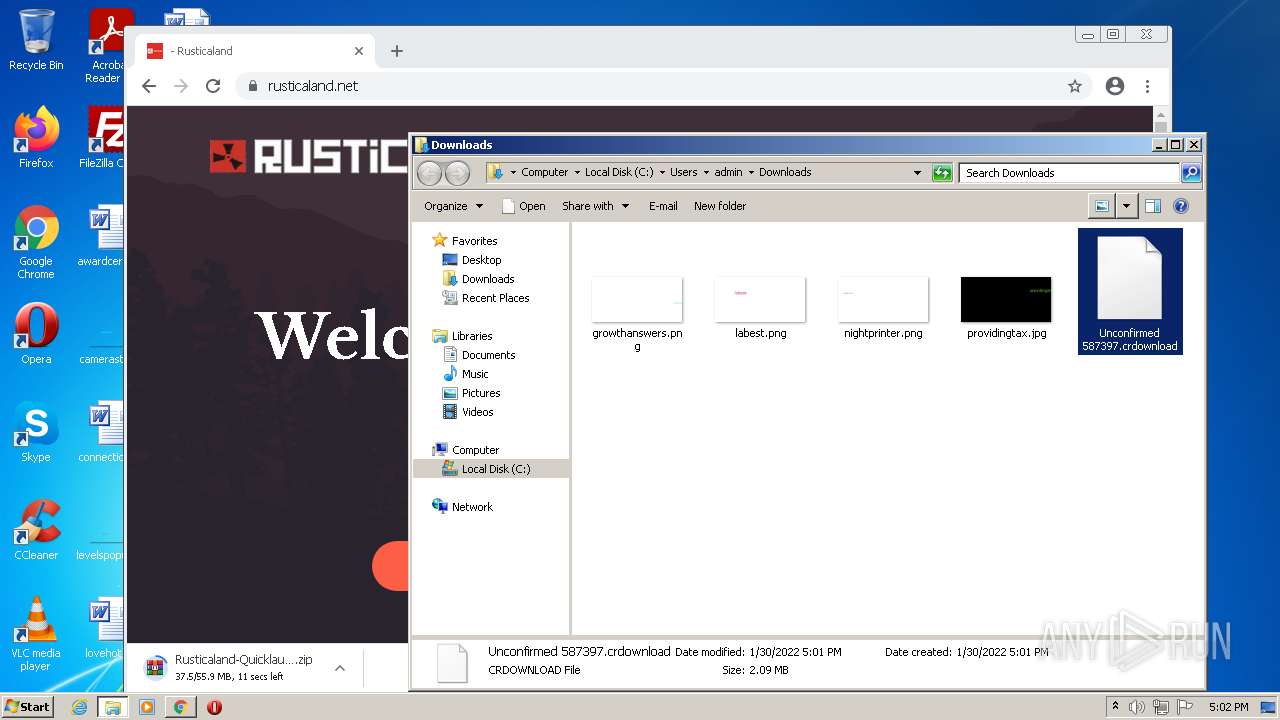Reload the rusticaland.net page
Image resolution: width=1280 pixels, height=720 pixels.
tap(213, 86)
